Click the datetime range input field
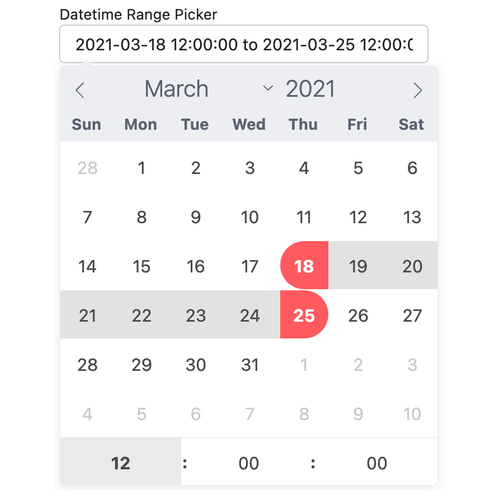The width and height of the screenshot is (500, 500). [244, 44]
